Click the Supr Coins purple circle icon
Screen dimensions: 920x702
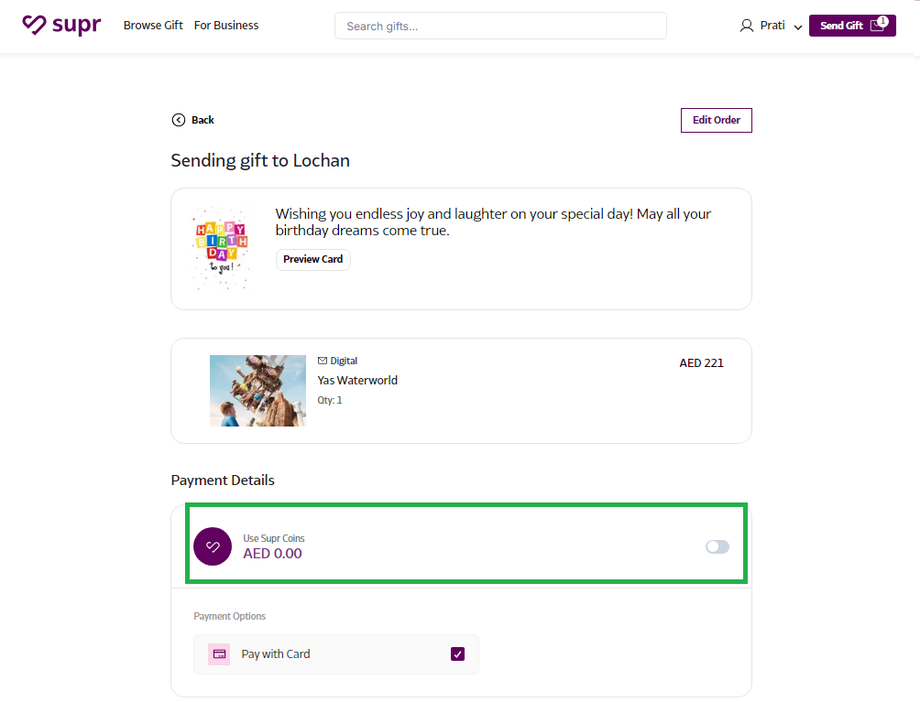(x=212, y=546)
